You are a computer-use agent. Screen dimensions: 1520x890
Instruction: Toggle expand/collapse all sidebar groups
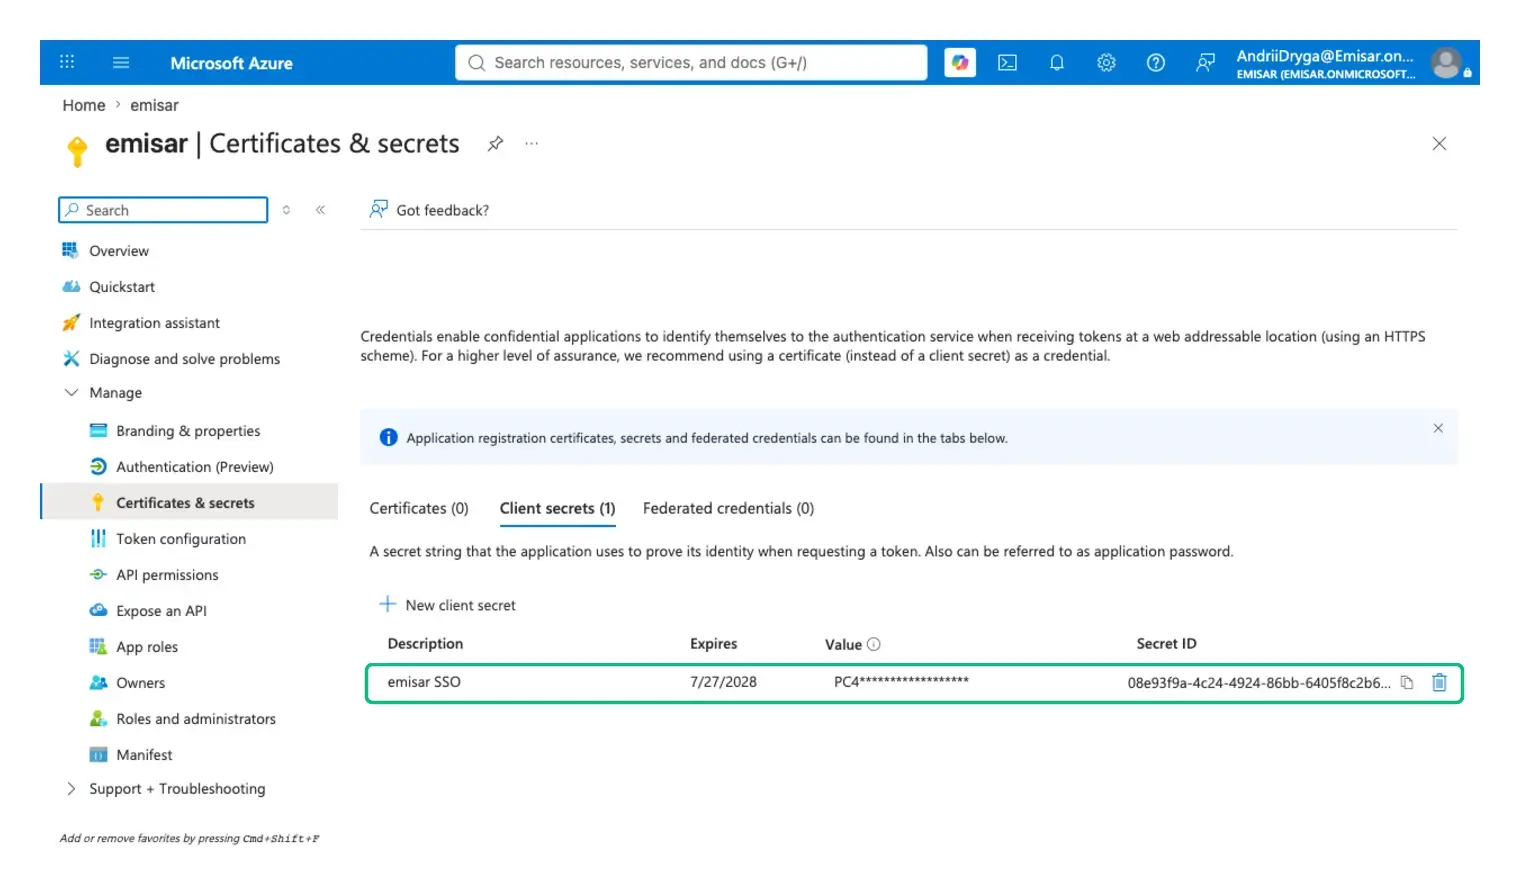[x=286, y=210]
